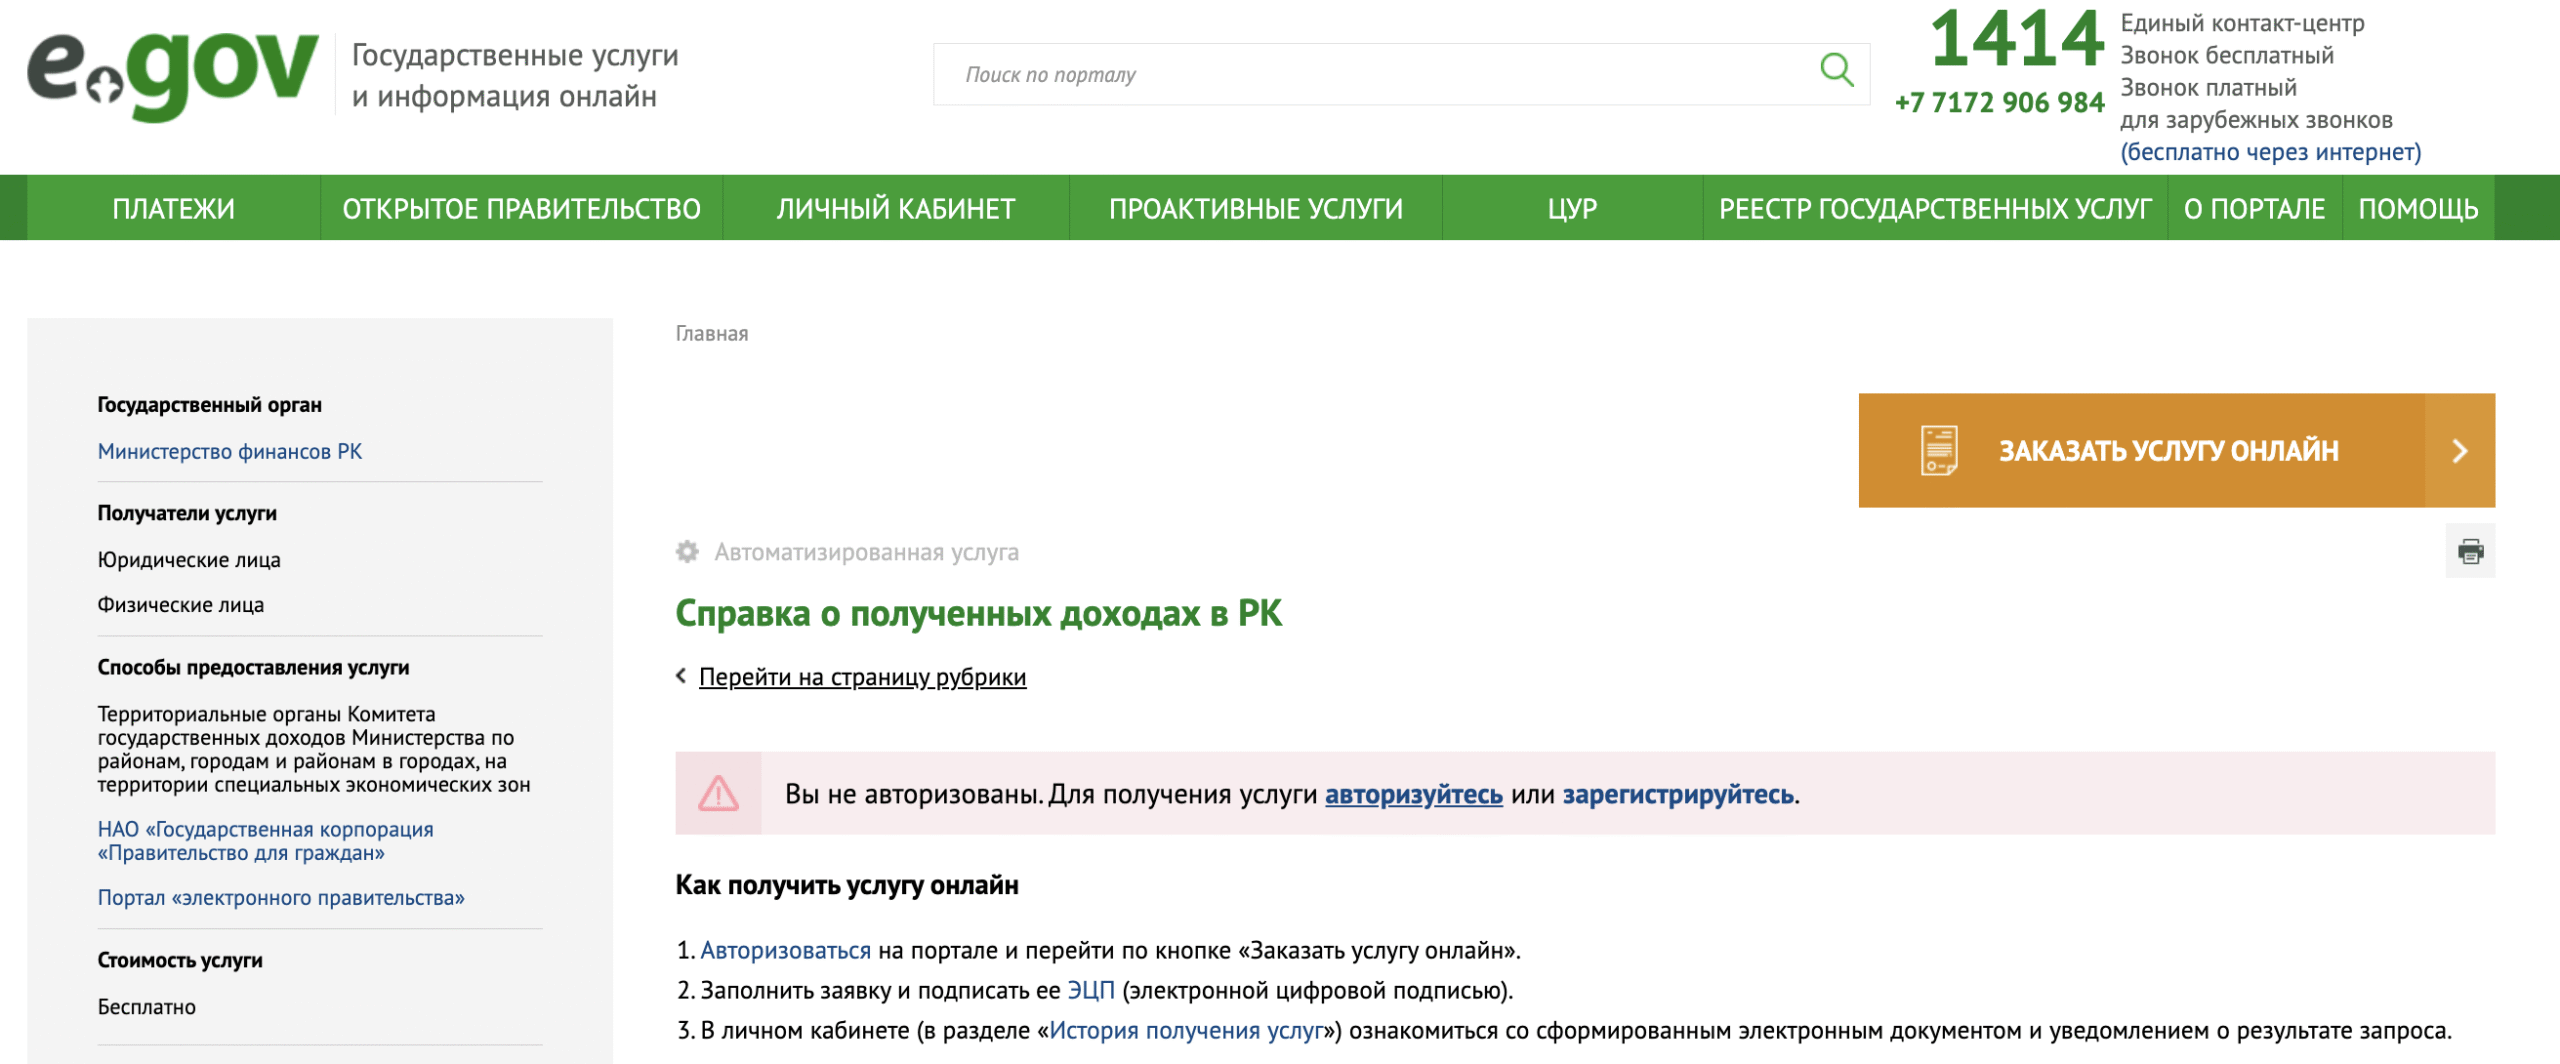
Task: Click the back chevron before Перейти на страницу рубрики
Action: tap(682, 677)
